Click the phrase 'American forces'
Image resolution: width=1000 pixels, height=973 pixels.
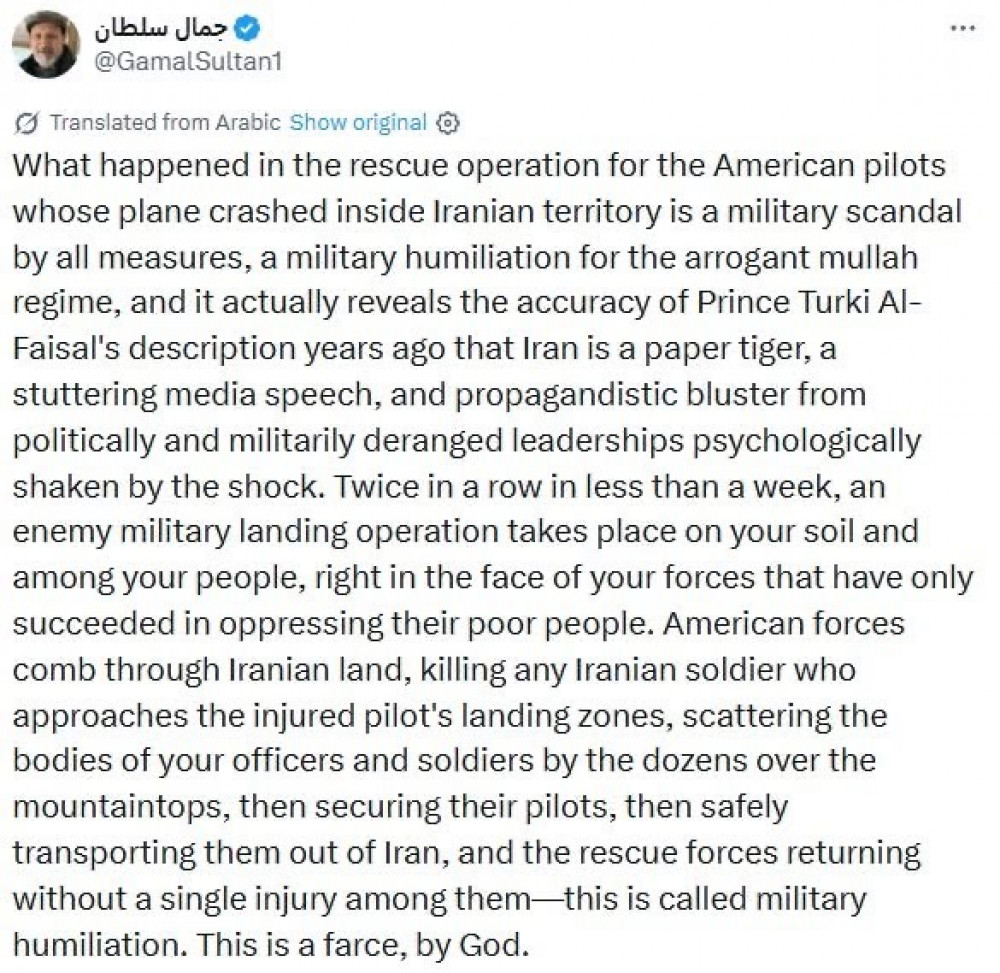click(x=785, y=623)
